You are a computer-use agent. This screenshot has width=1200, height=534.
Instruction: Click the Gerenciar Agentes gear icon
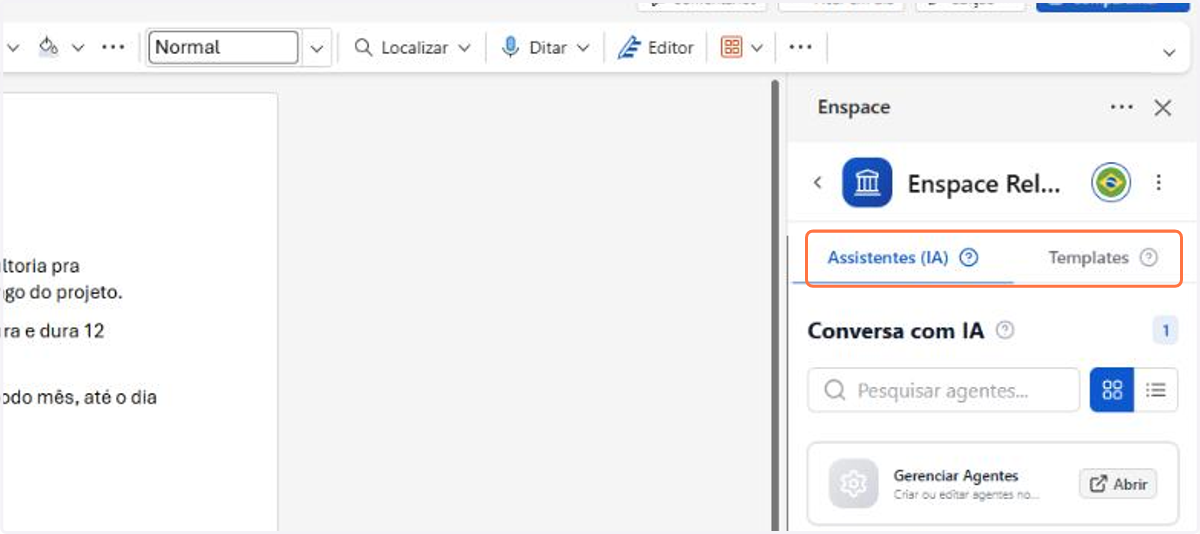[x=853, y=484]
